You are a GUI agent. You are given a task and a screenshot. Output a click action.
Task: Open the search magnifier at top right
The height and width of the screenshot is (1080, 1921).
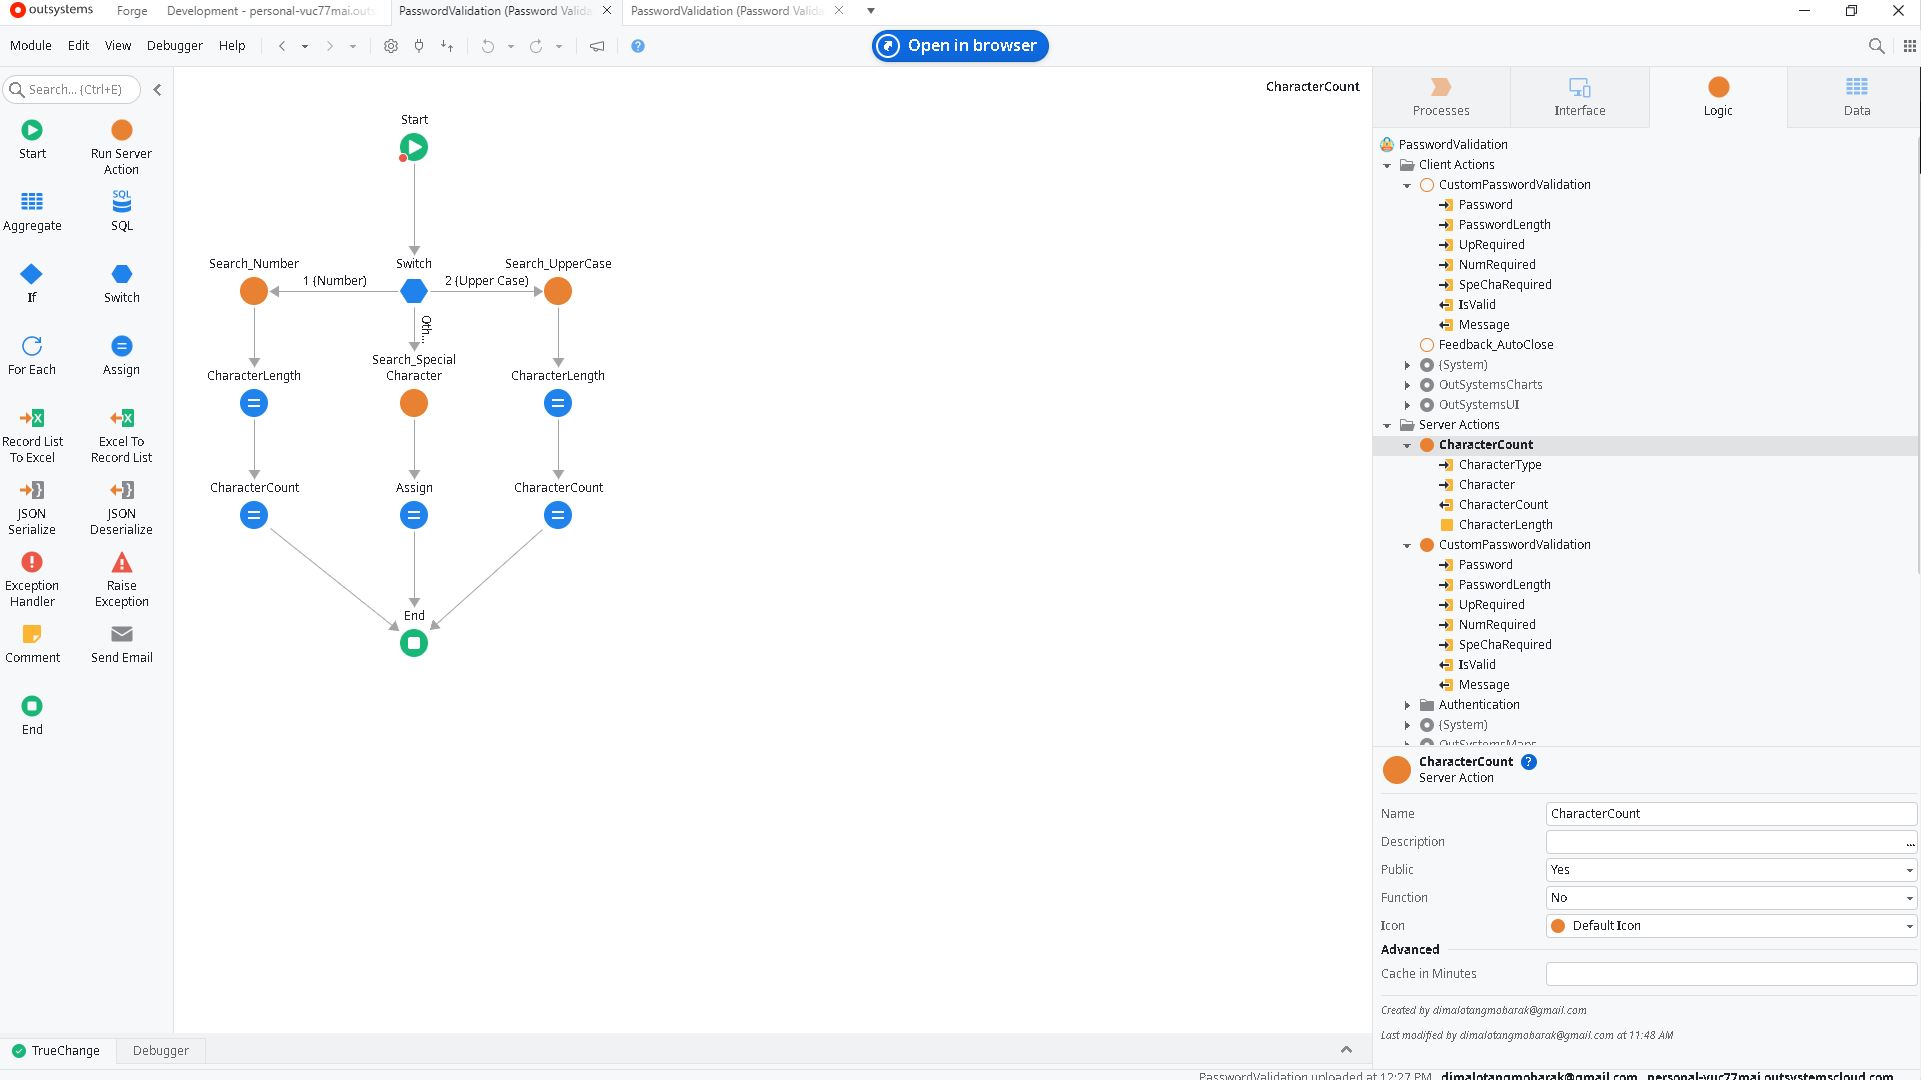(x=1877, y=46)
